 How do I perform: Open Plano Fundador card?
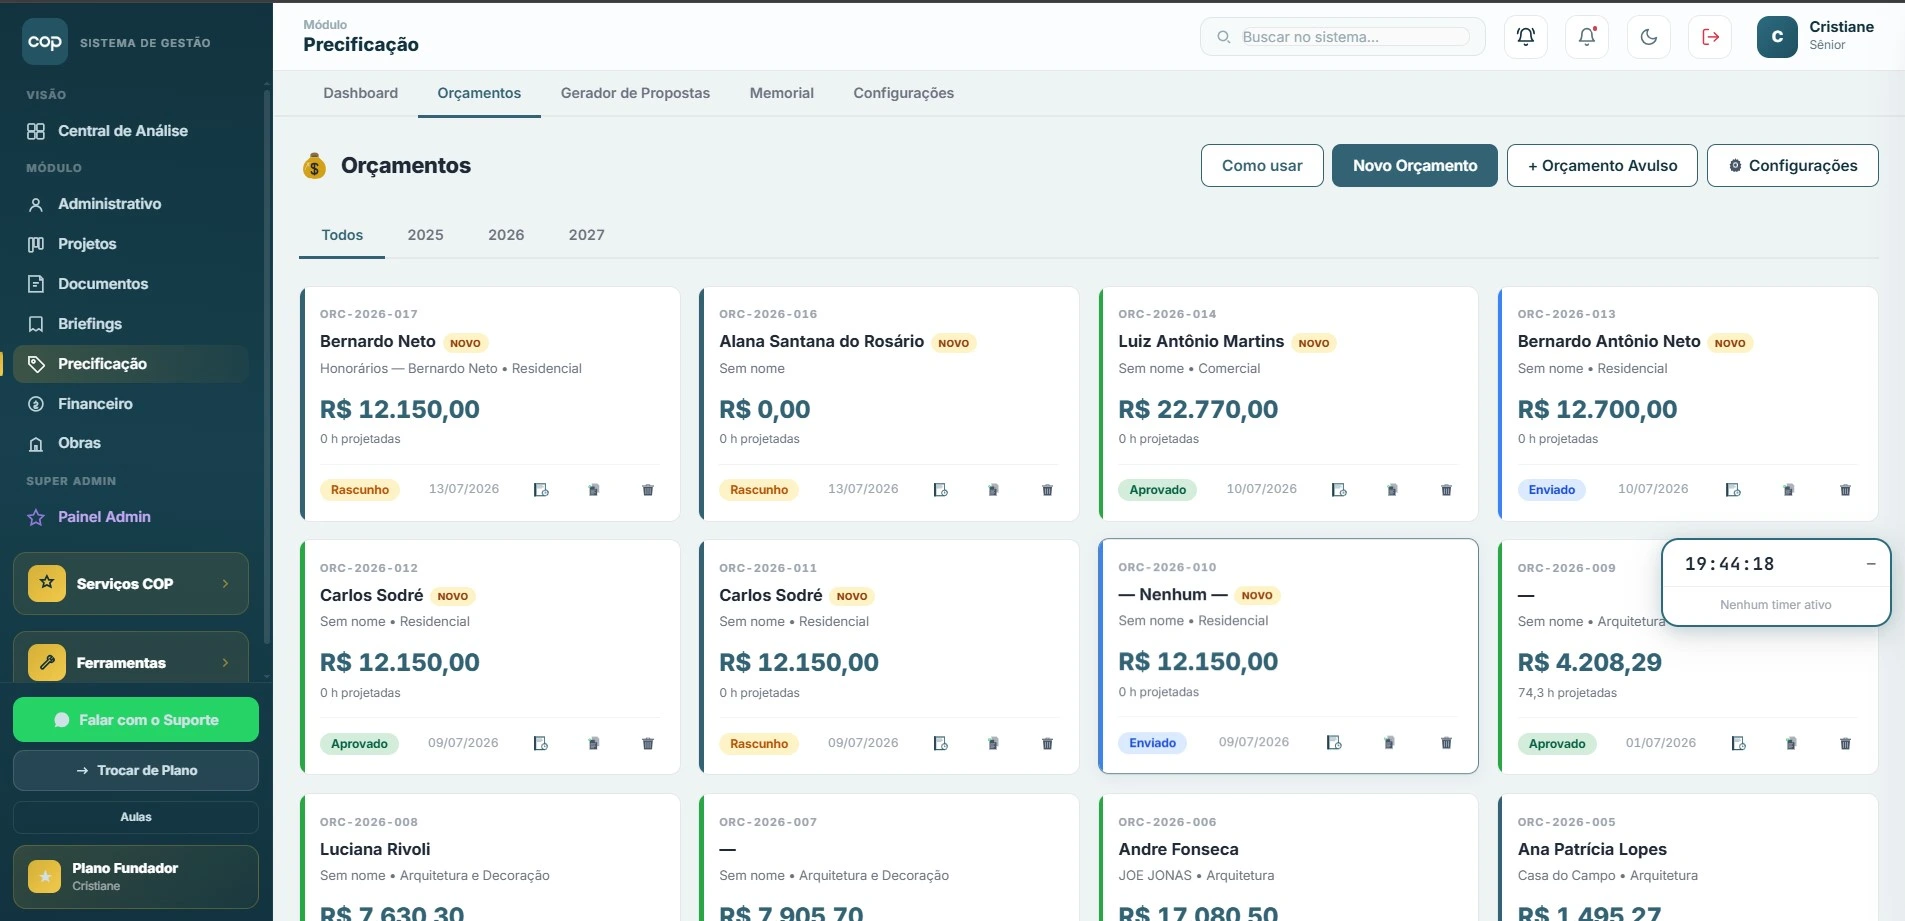coord(136,877)
